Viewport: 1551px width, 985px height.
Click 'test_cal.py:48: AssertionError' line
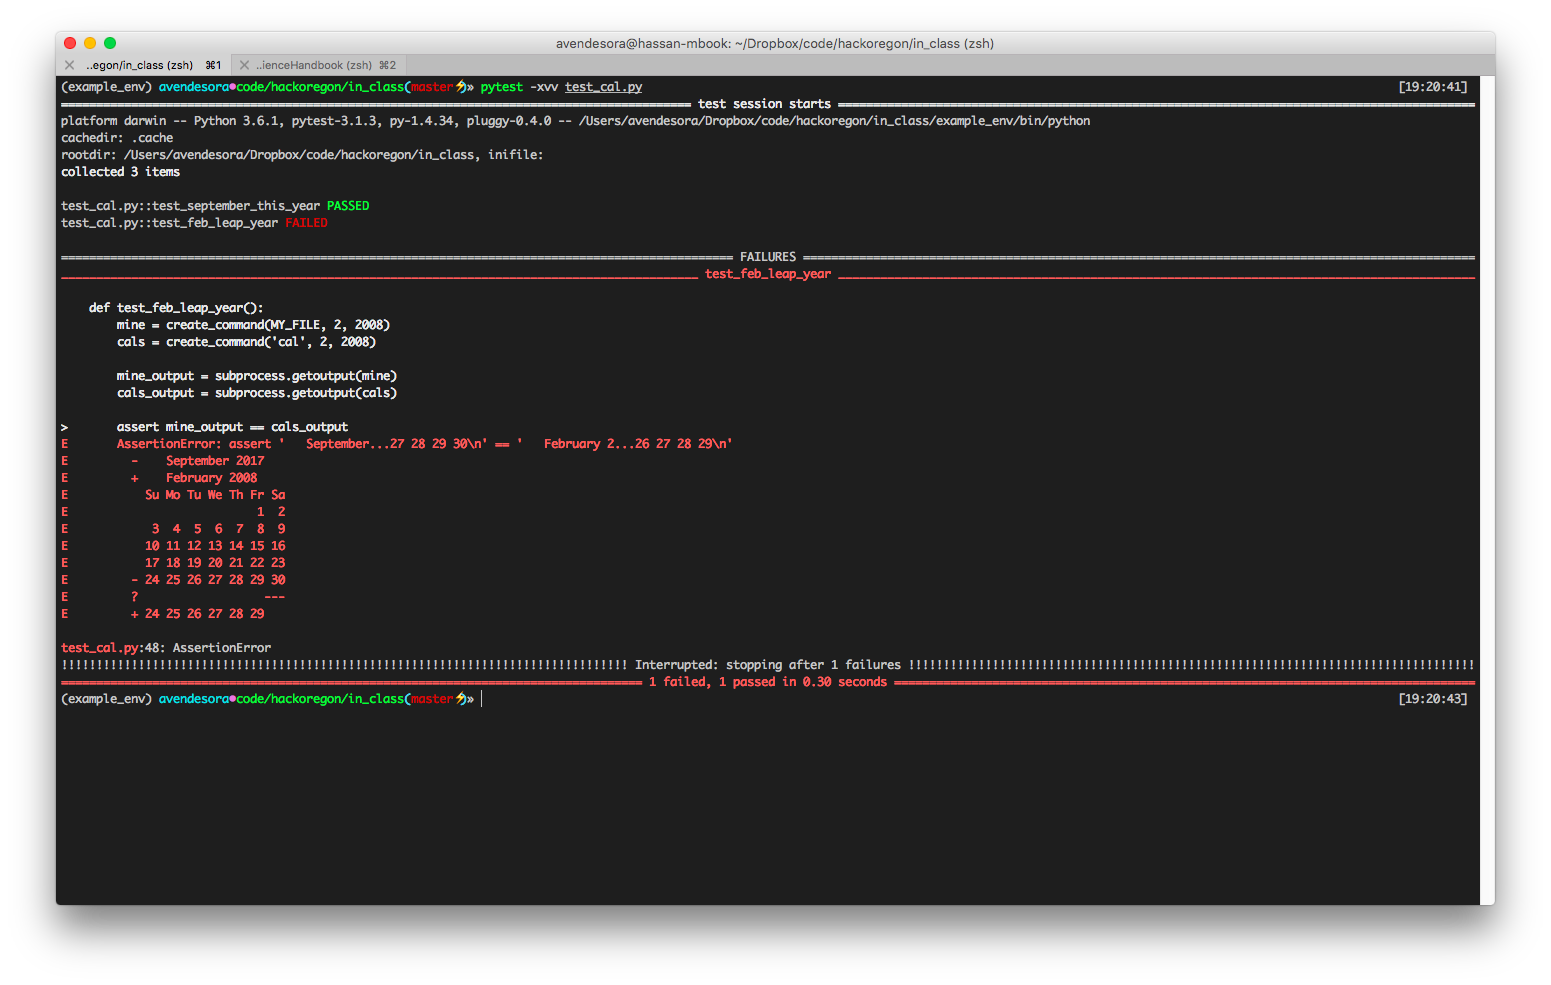(166, 648)
